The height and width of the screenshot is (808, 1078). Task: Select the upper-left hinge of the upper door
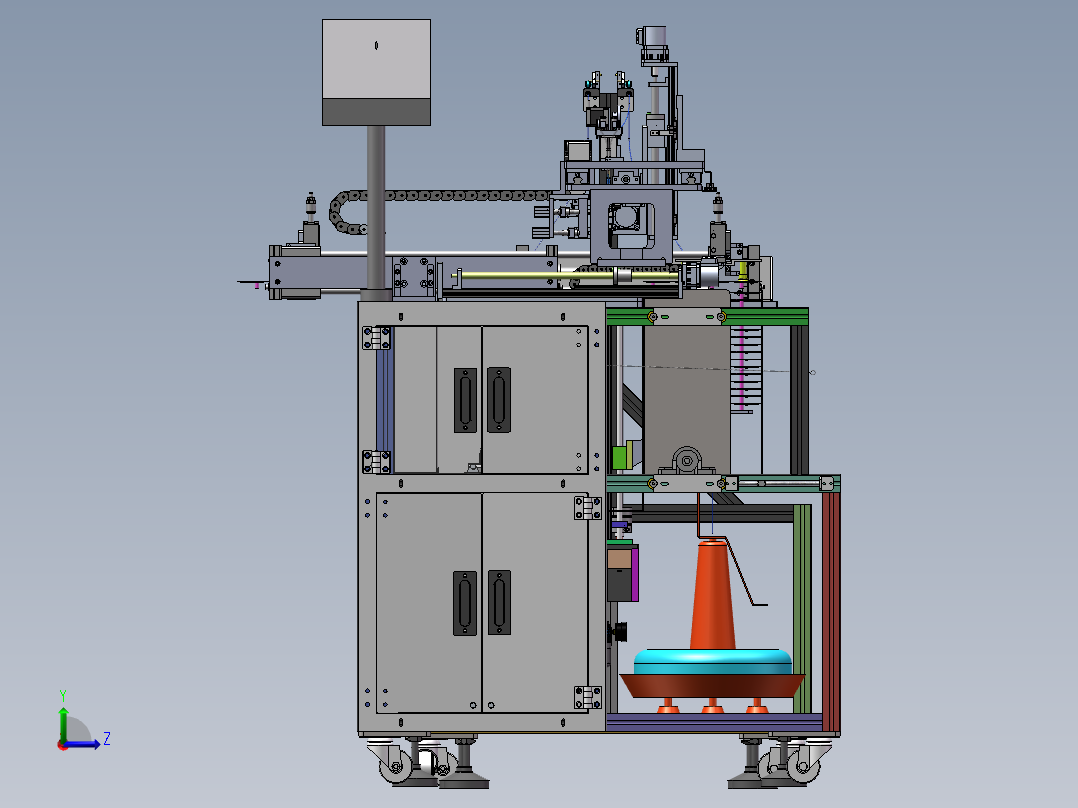(376, 338)
